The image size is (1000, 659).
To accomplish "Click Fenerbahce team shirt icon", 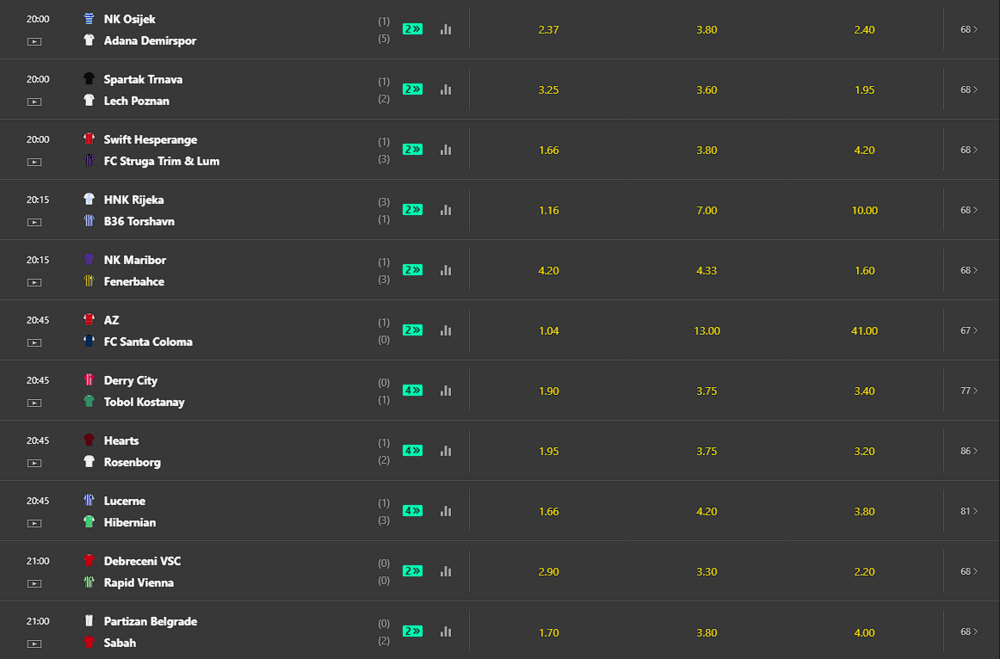I will pos(89,281).
